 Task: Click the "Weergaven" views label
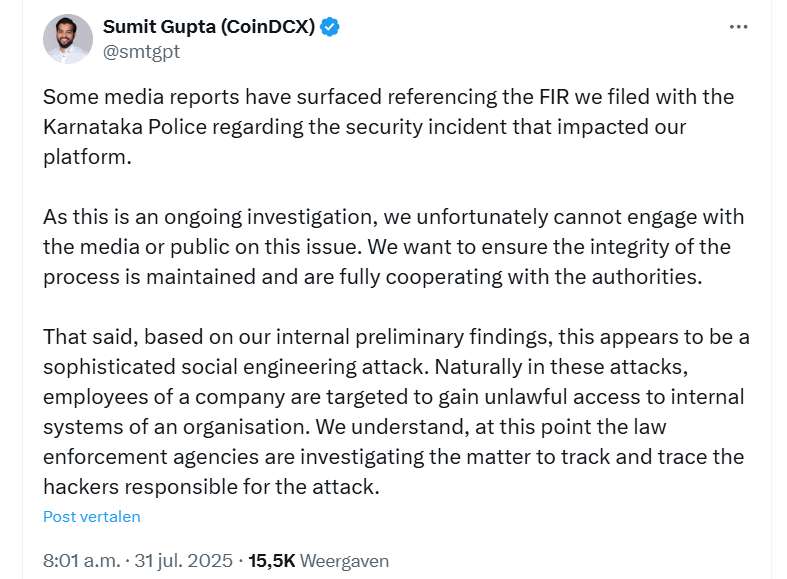tap(344, 560)
